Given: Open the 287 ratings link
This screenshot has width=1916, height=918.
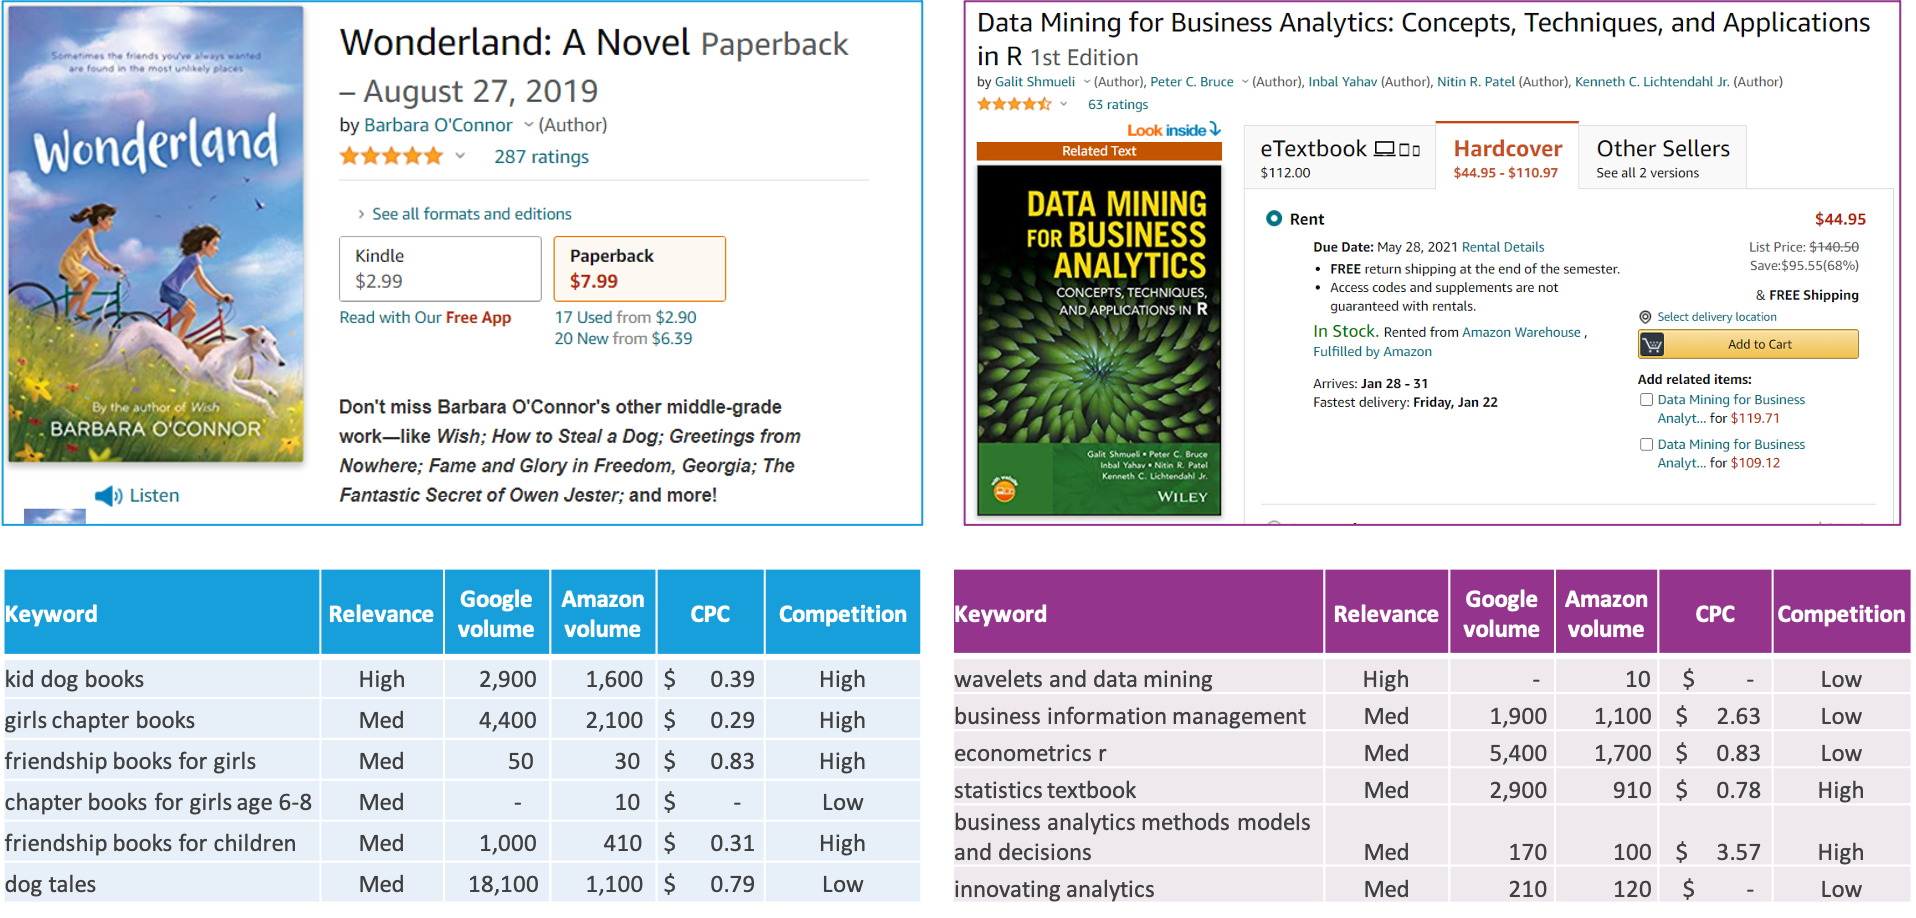Looking at the screenshot, I should (540, 156).
